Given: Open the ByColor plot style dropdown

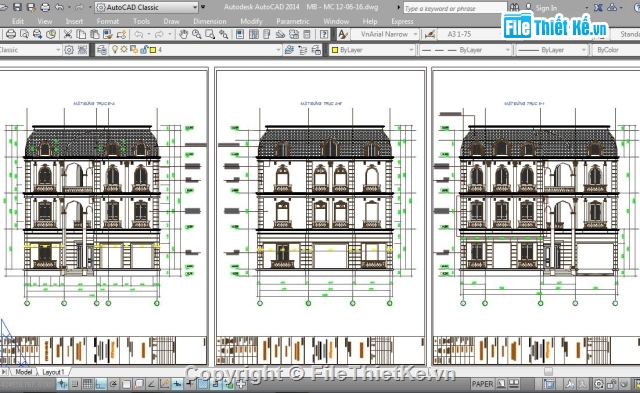Looking at the screenshot, I should pos(616,50).
